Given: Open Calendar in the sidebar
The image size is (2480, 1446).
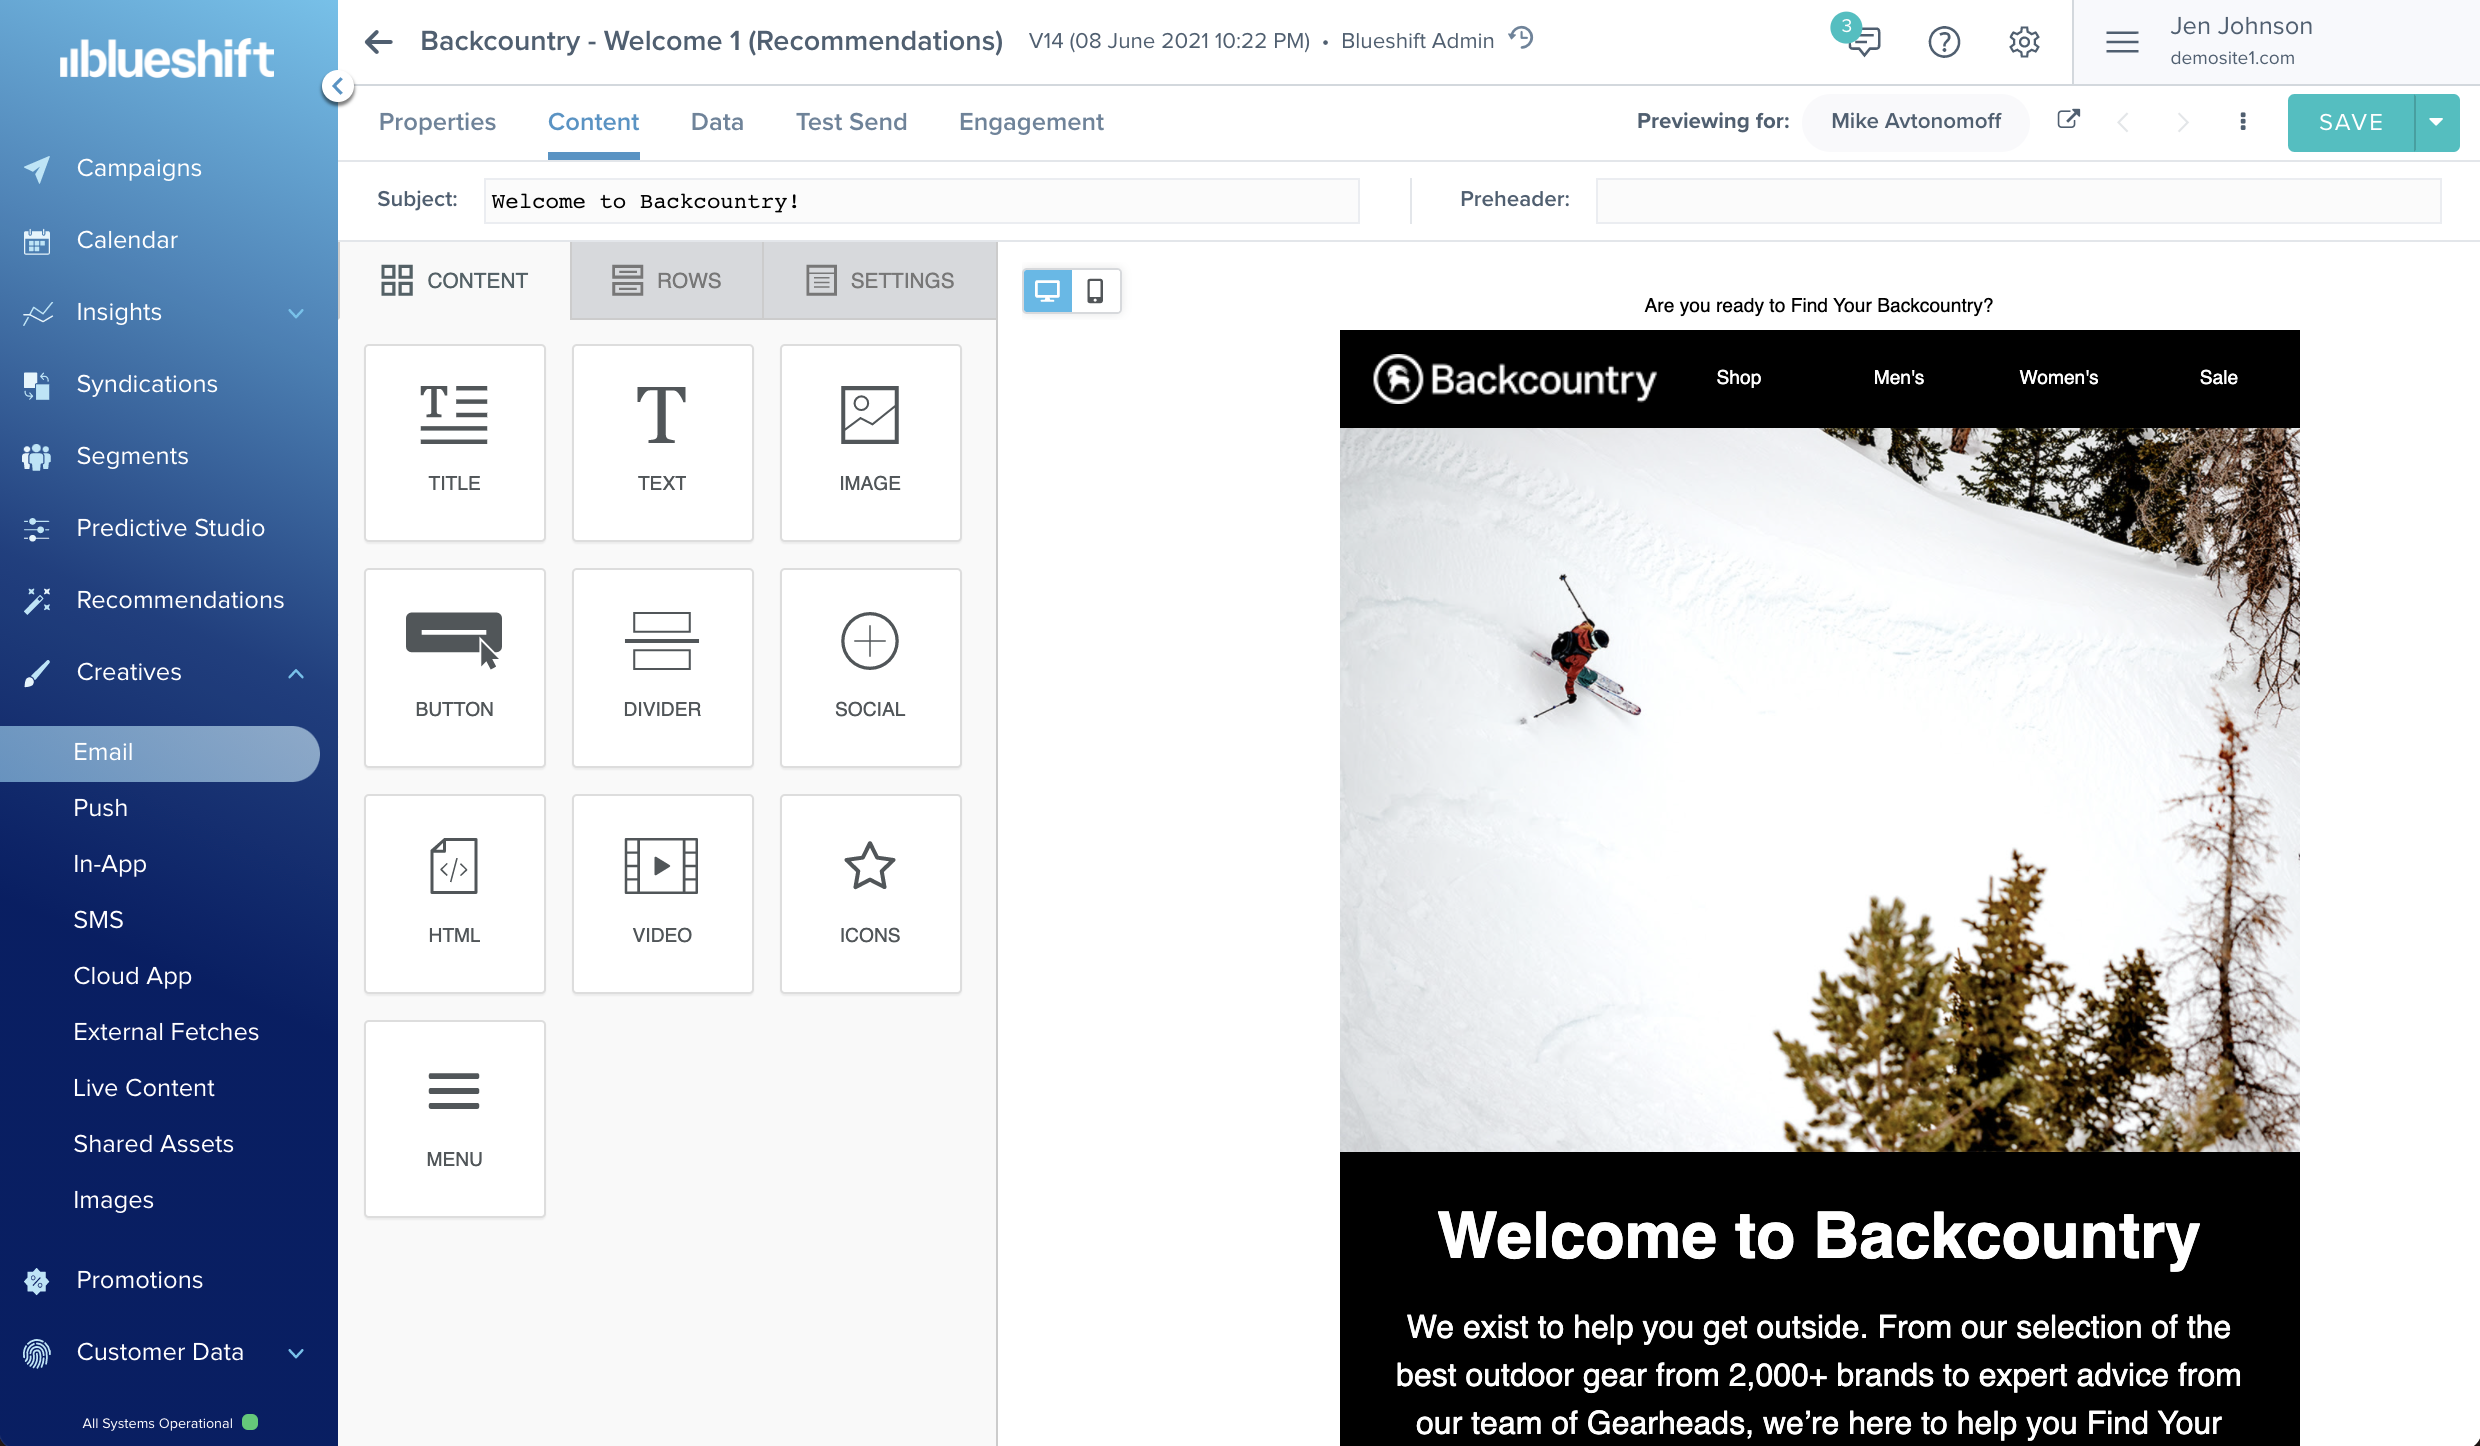Looking at the screenshot, I should [127, 240].
